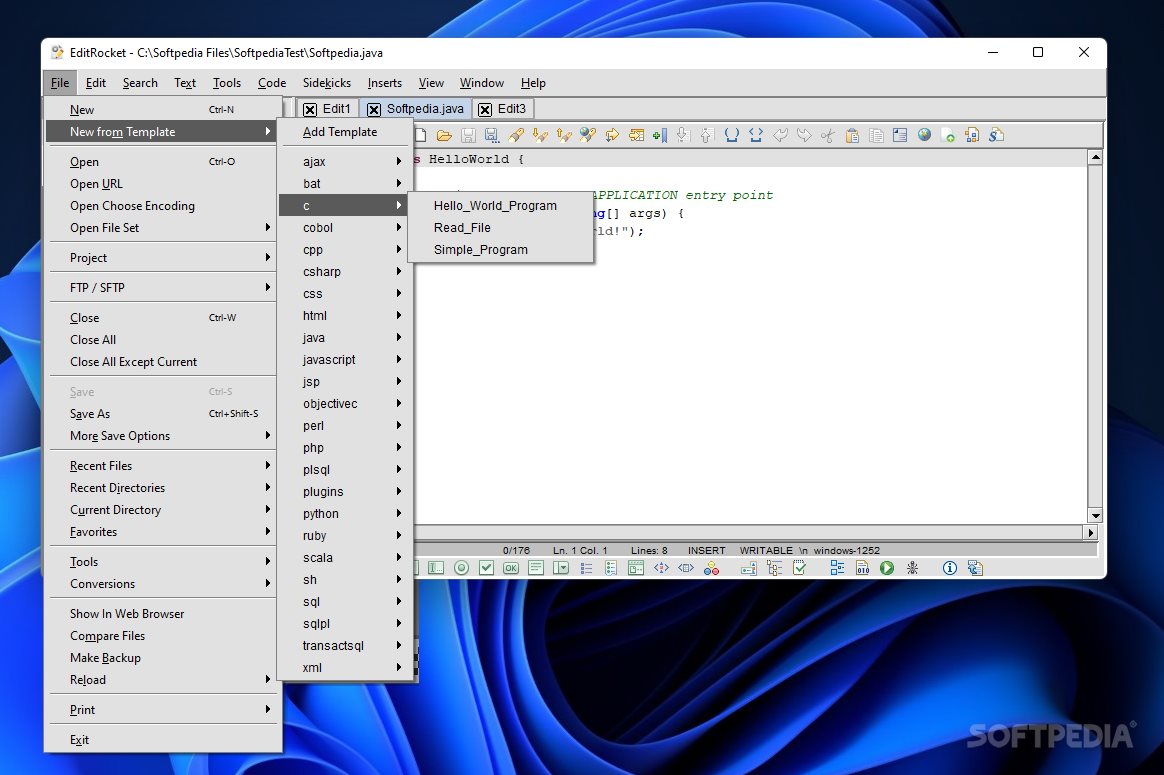The height and width of the screenshot is (775, 1164).
Task: Click the Paste clipboard toolbar icon
Action: 852,135
